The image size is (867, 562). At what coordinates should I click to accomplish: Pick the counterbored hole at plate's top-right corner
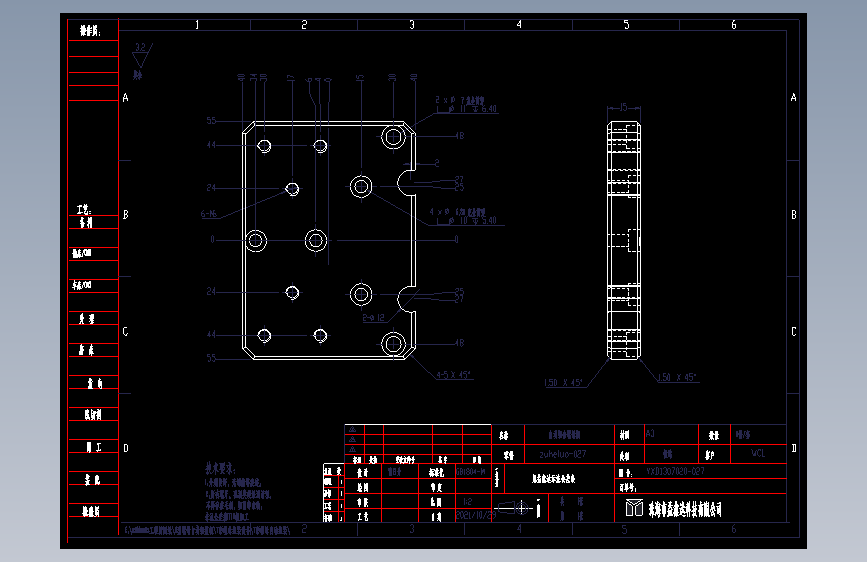tap(393, 136)
